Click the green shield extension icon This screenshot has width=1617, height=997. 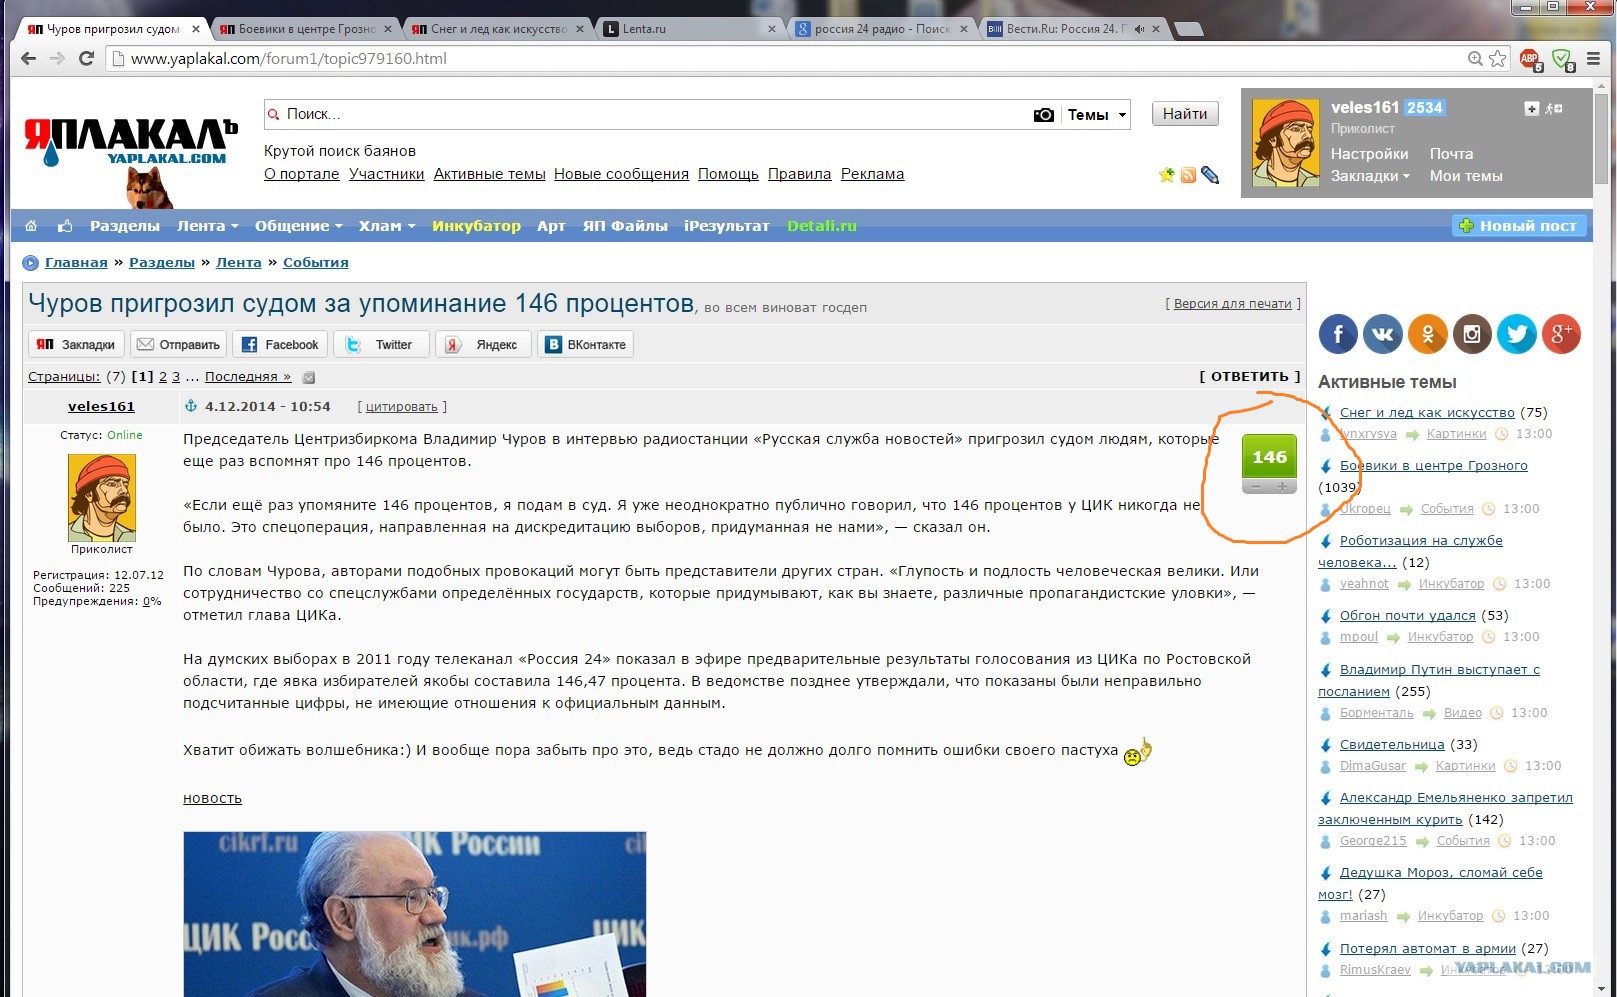click(1562, 59)
